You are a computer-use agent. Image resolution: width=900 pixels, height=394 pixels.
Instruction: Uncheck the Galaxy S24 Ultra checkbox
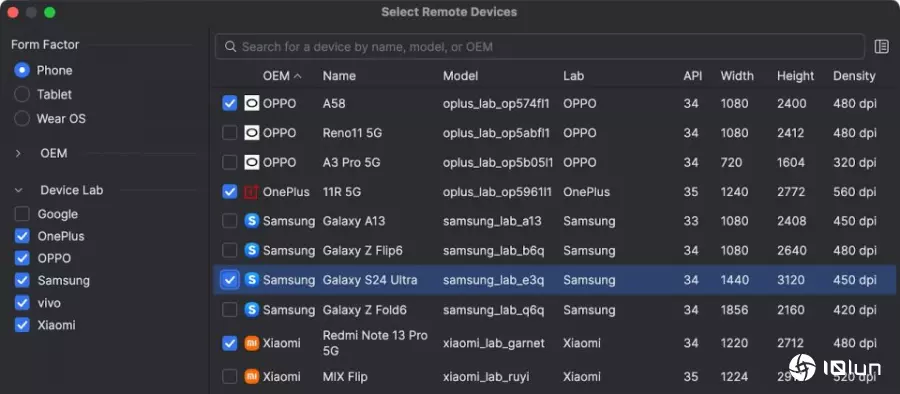[230, 280]
